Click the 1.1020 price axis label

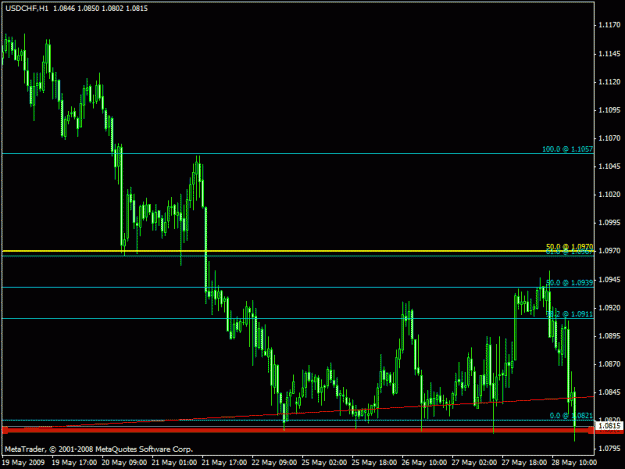(609, 194)
